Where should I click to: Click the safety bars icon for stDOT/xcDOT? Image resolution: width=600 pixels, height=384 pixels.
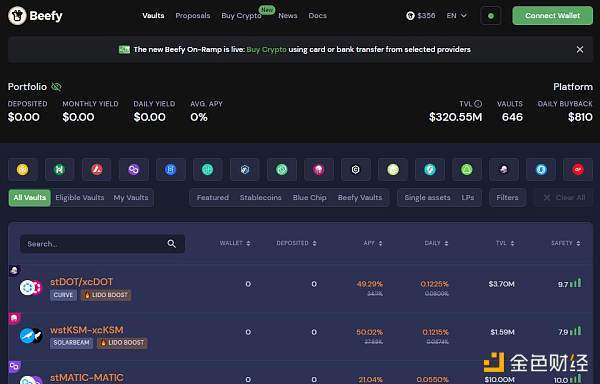point(576,283)
